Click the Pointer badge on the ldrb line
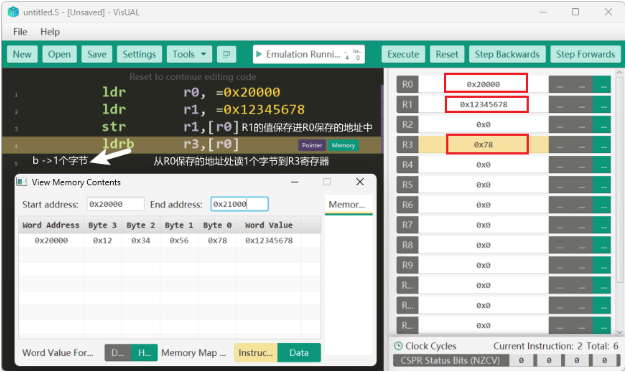Viewport: 625px width, 372px height. click(x=312, y=145)
